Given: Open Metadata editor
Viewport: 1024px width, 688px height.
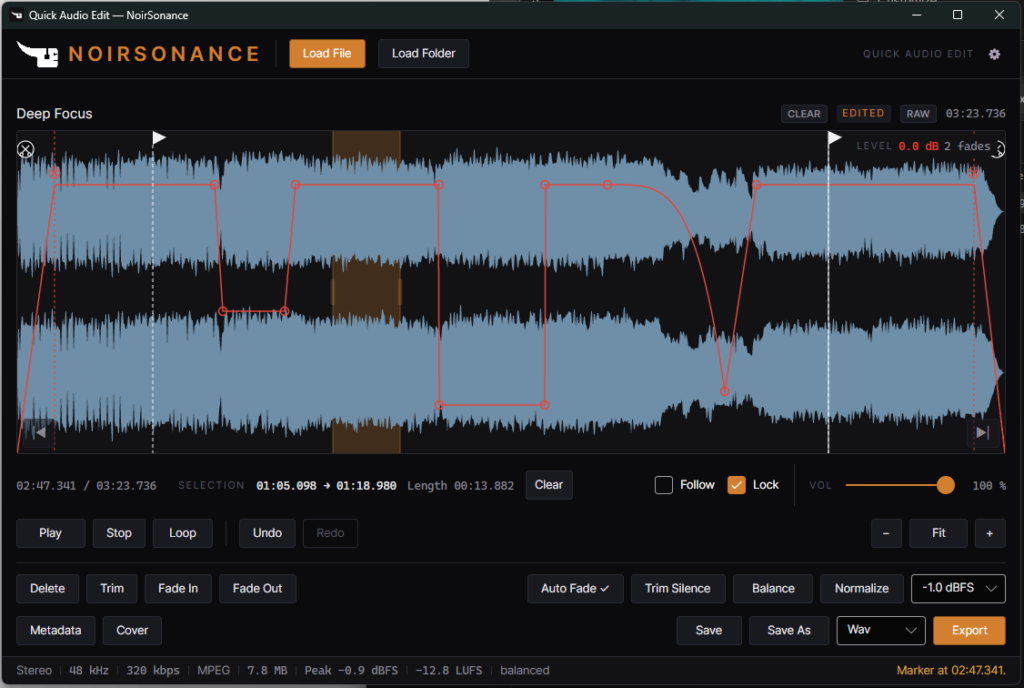Looking at the screenshot, I should (56, 631).
